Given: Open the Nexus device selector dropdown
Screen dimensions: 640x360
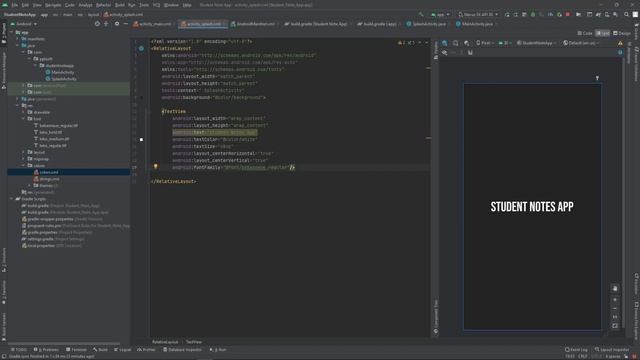Looking at the screenshot, I should 478,15.
